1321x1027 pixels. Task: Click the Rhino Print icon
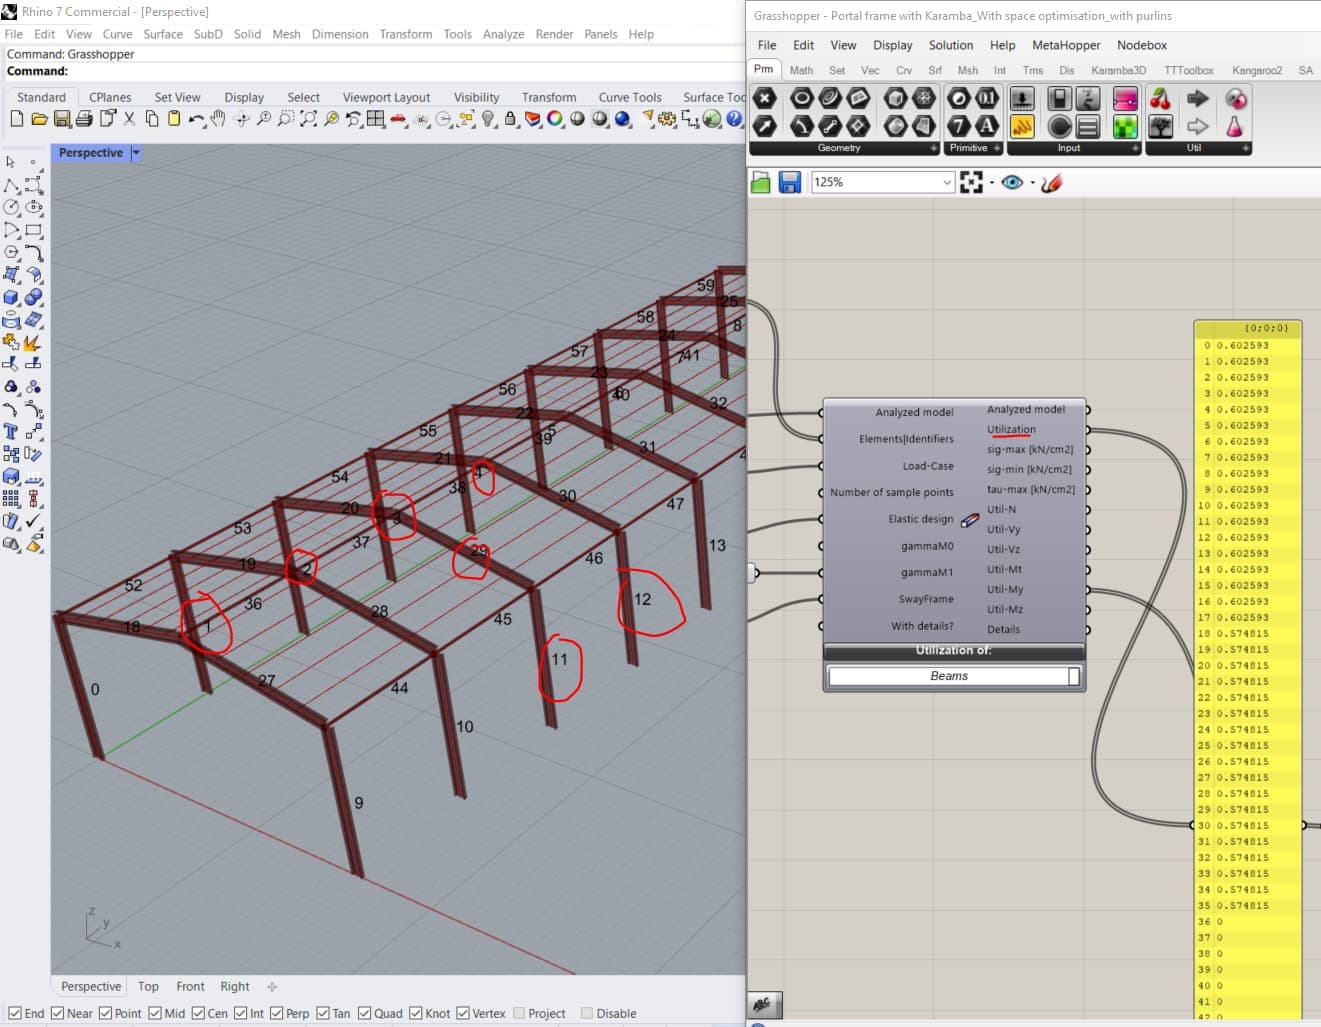84,119
